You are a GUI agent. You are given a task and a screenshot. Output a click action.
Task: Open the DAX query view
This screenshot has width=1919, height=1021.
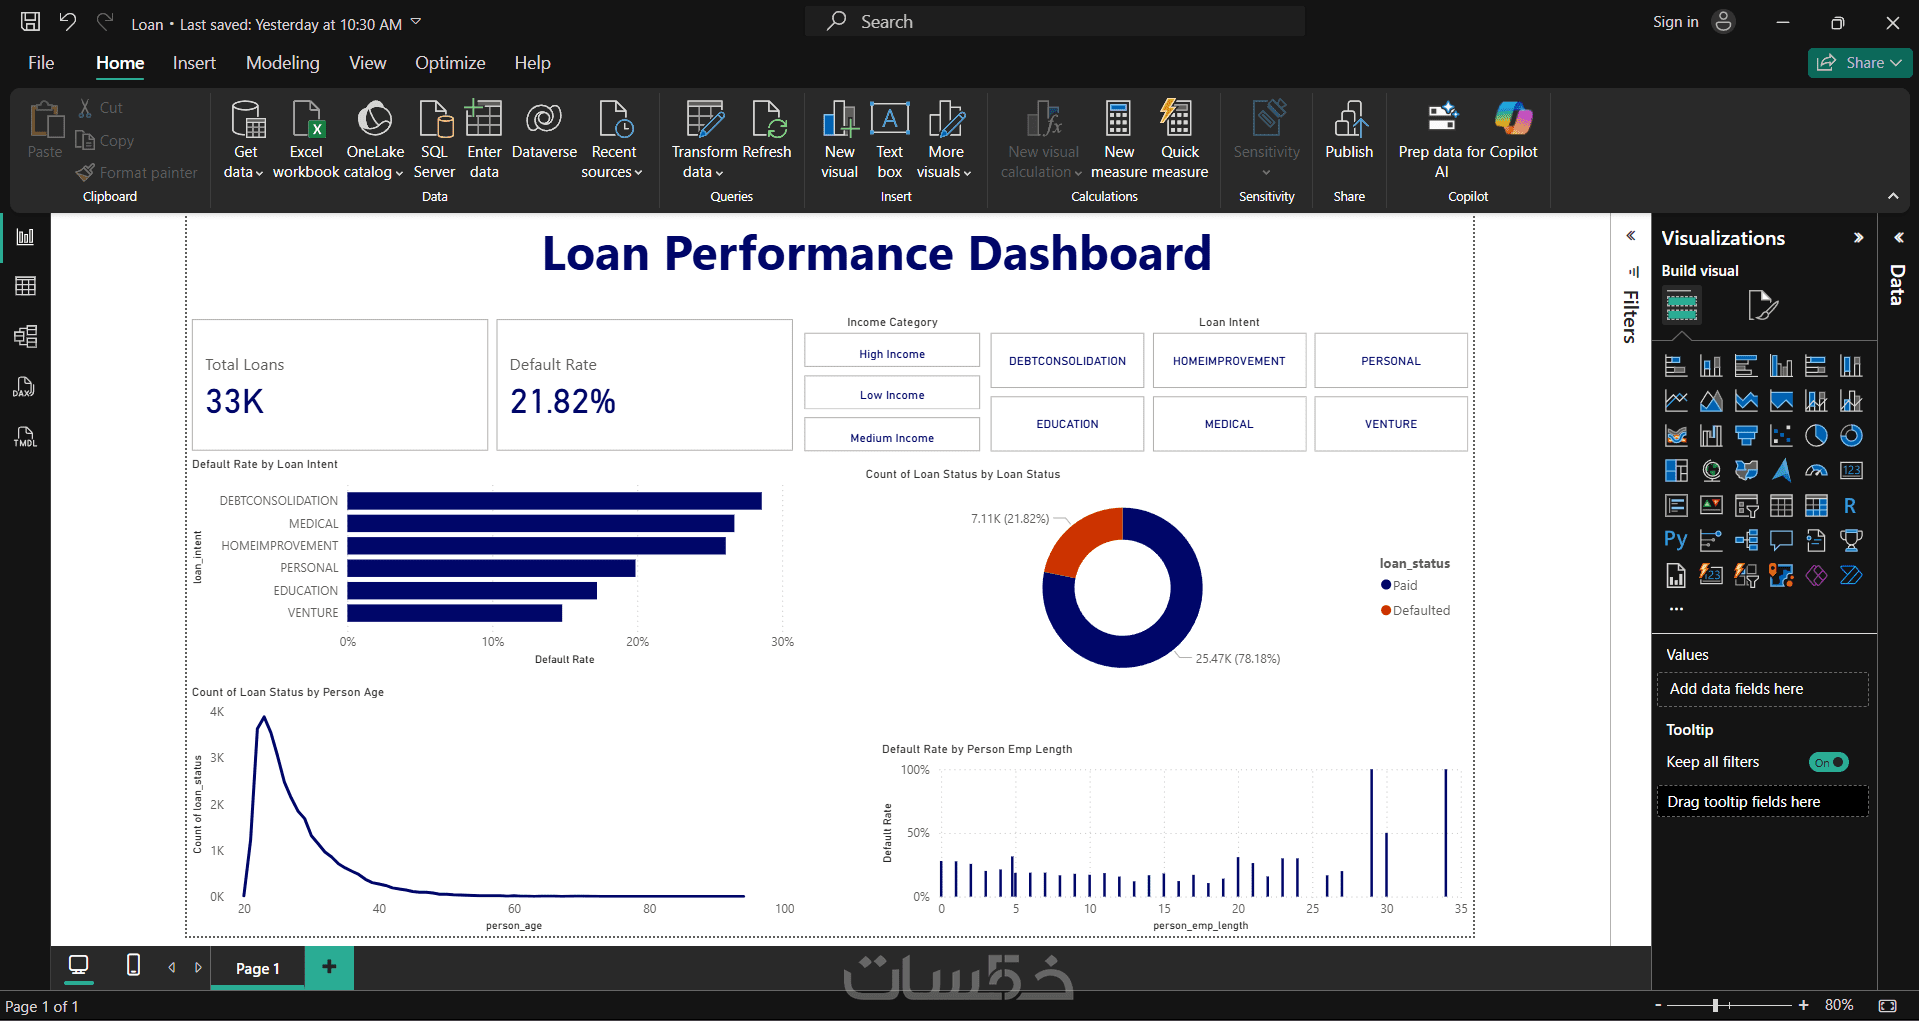pos(25,387)
